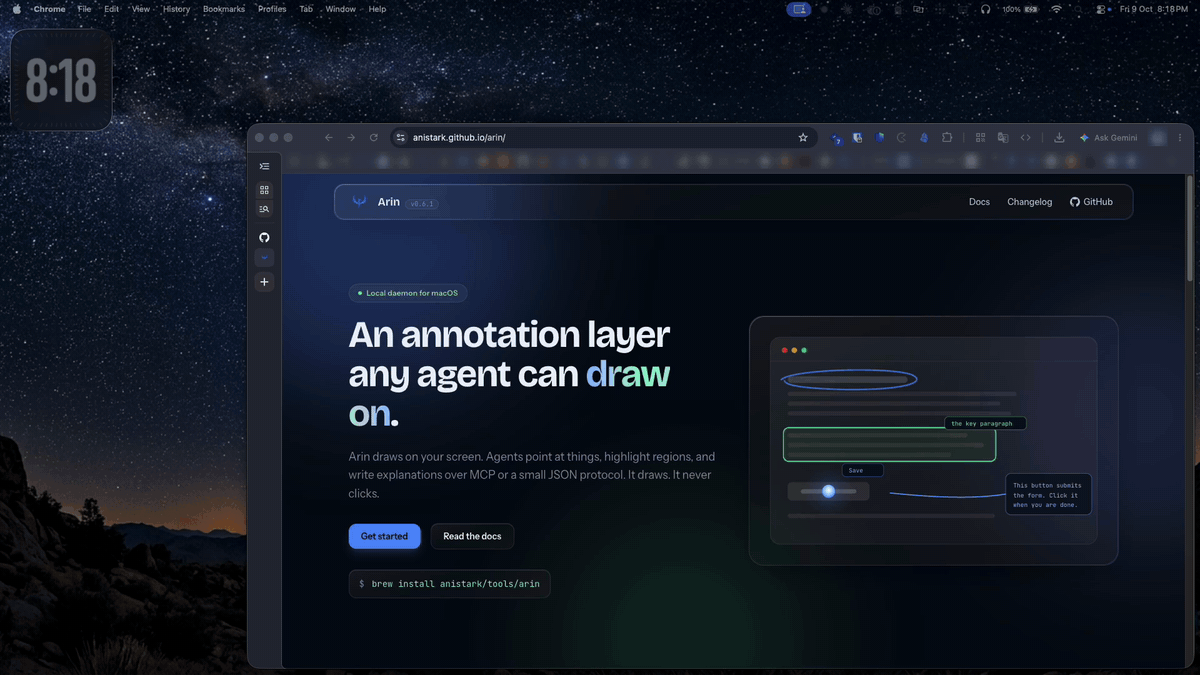Click the Get started button
The image size is (1200, 675).
point(385,536)
